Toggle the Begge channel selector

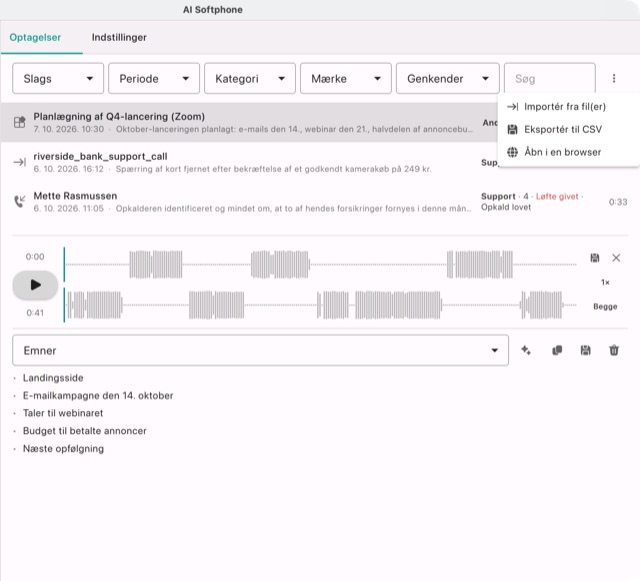pos(605,306)
